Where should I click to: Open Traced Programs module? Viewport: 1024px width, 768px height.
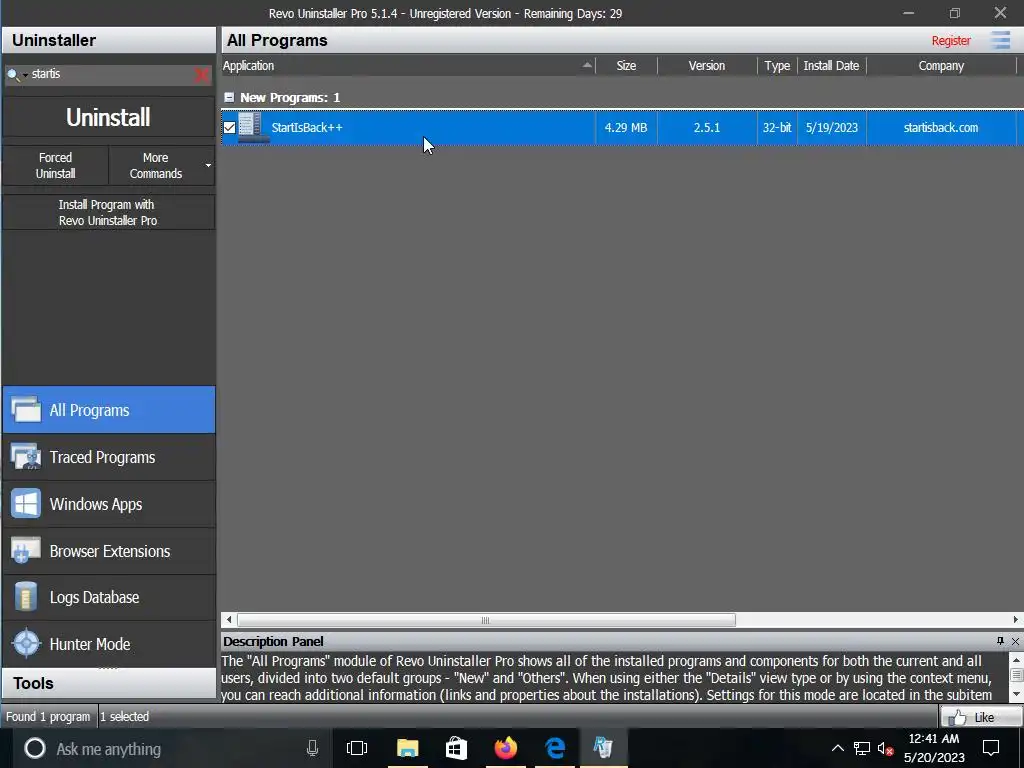coord(109,457)
